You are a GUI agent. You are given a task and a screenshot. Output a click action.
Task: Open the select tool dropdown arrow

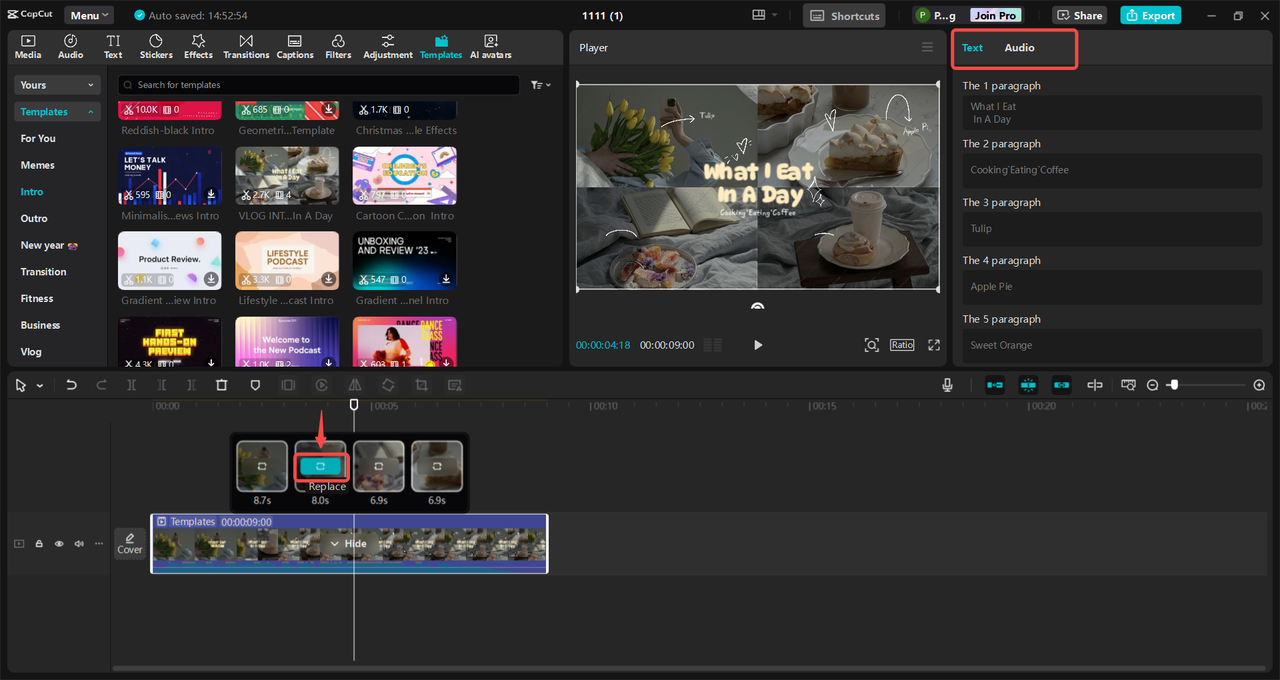pyautogui.click(x=40, y=386)
